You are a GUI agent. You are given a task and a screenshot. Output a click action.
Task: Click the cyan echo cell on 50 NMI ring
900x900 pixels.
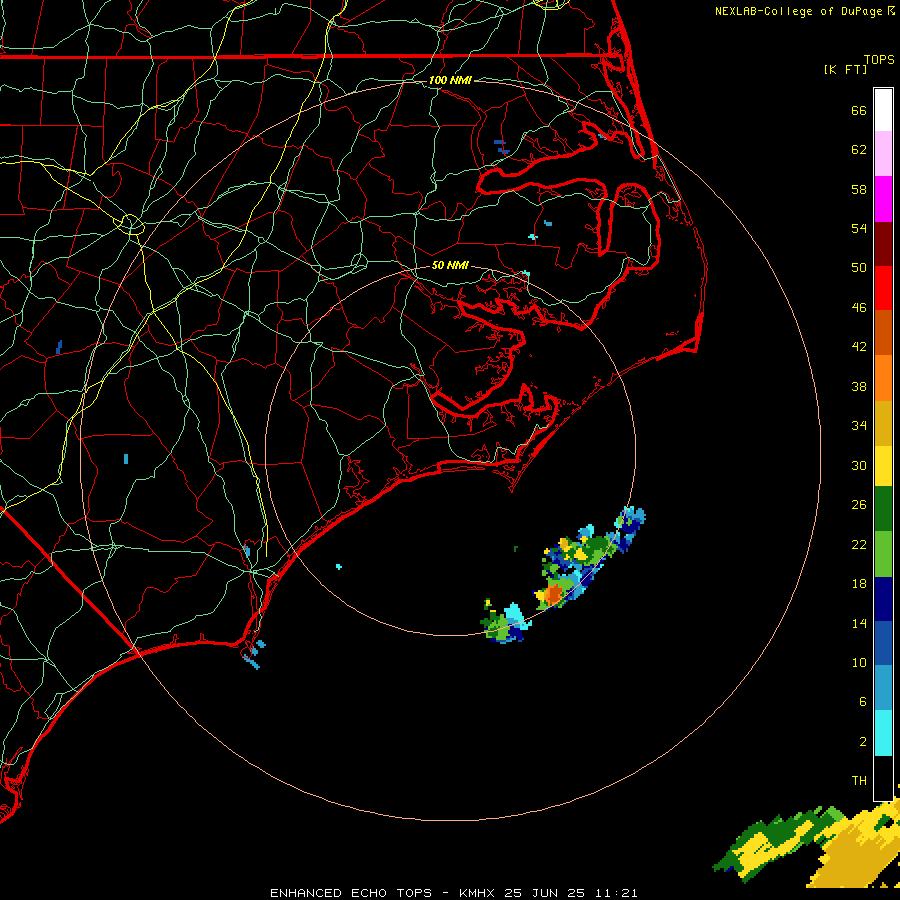pyautogui.click(x=514, y=617)
